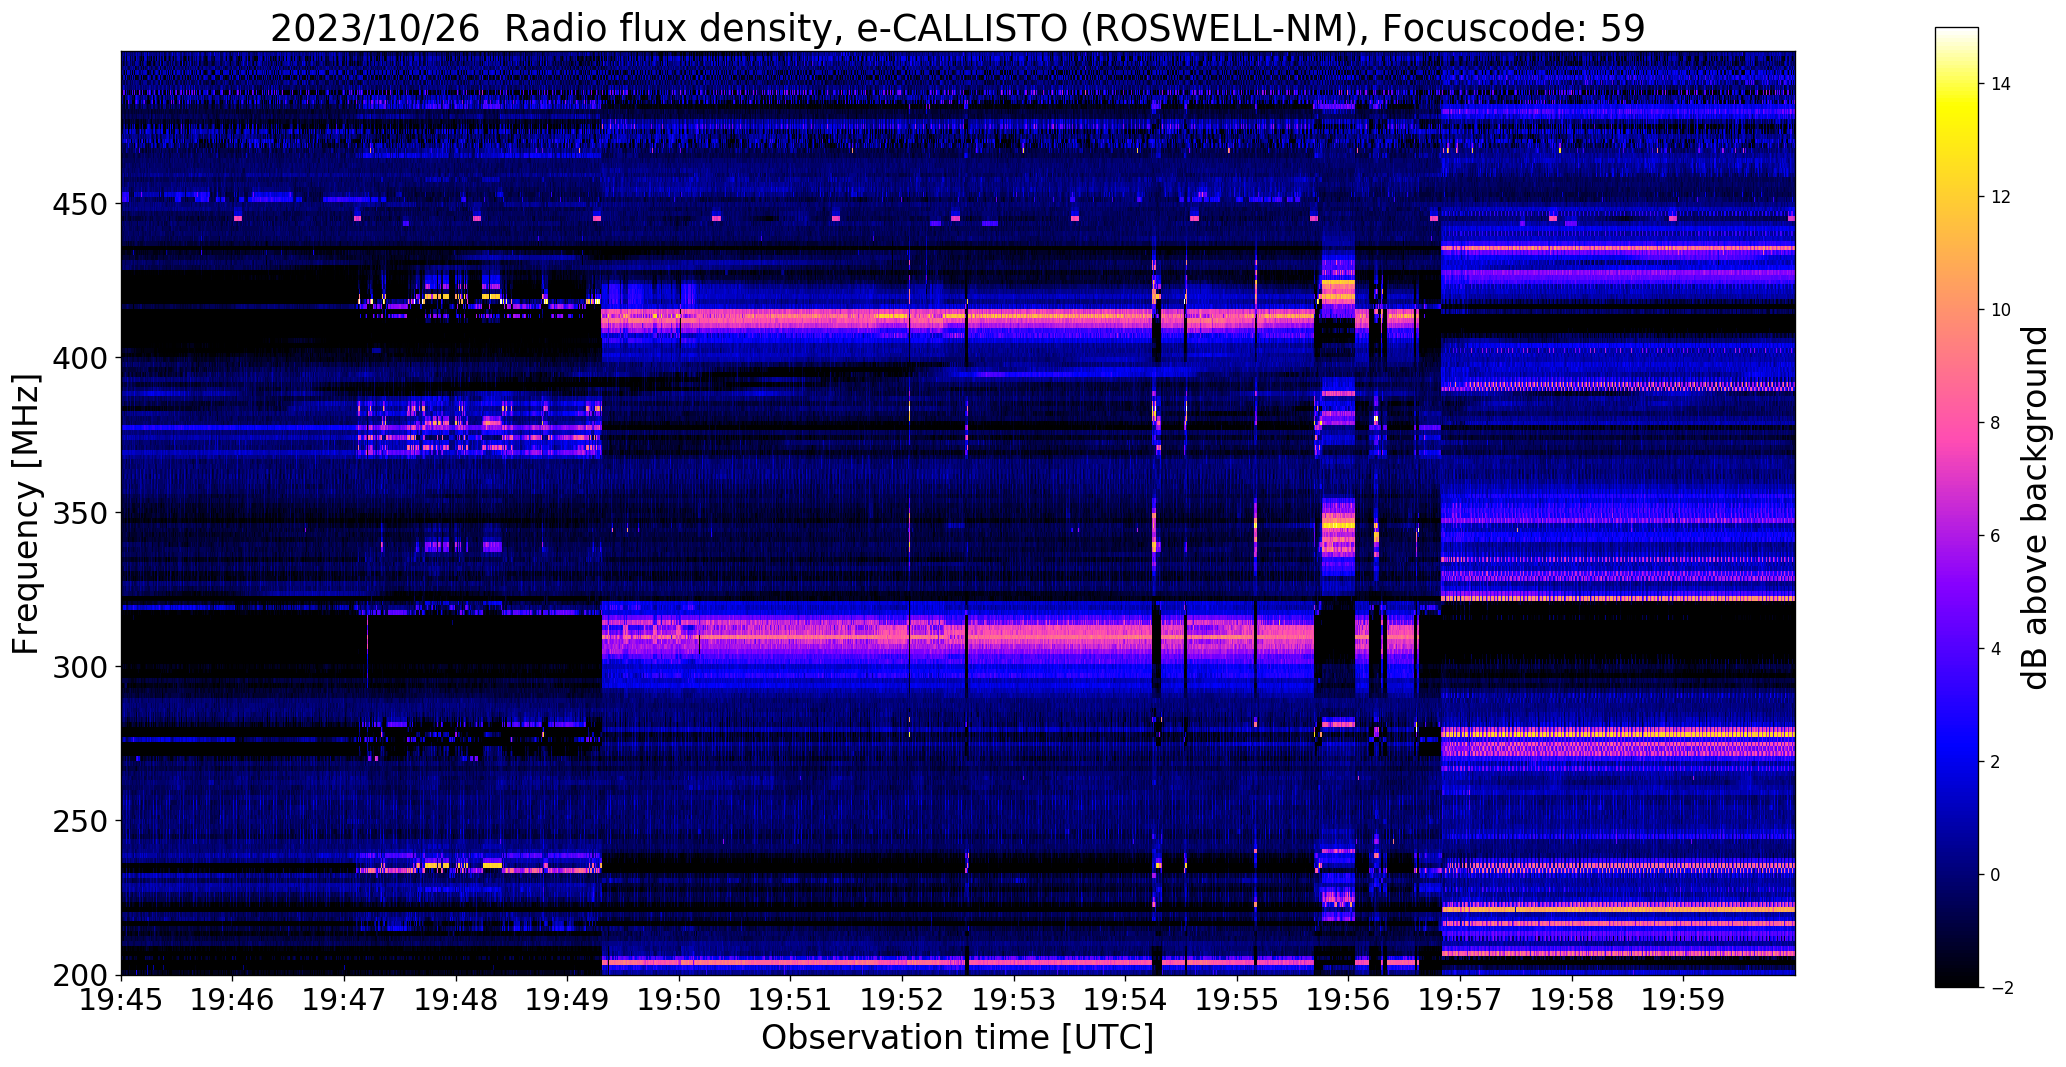Click the colorbar tick label 4
The image size is (2066, 1067).
click(x=1996, y=649)
